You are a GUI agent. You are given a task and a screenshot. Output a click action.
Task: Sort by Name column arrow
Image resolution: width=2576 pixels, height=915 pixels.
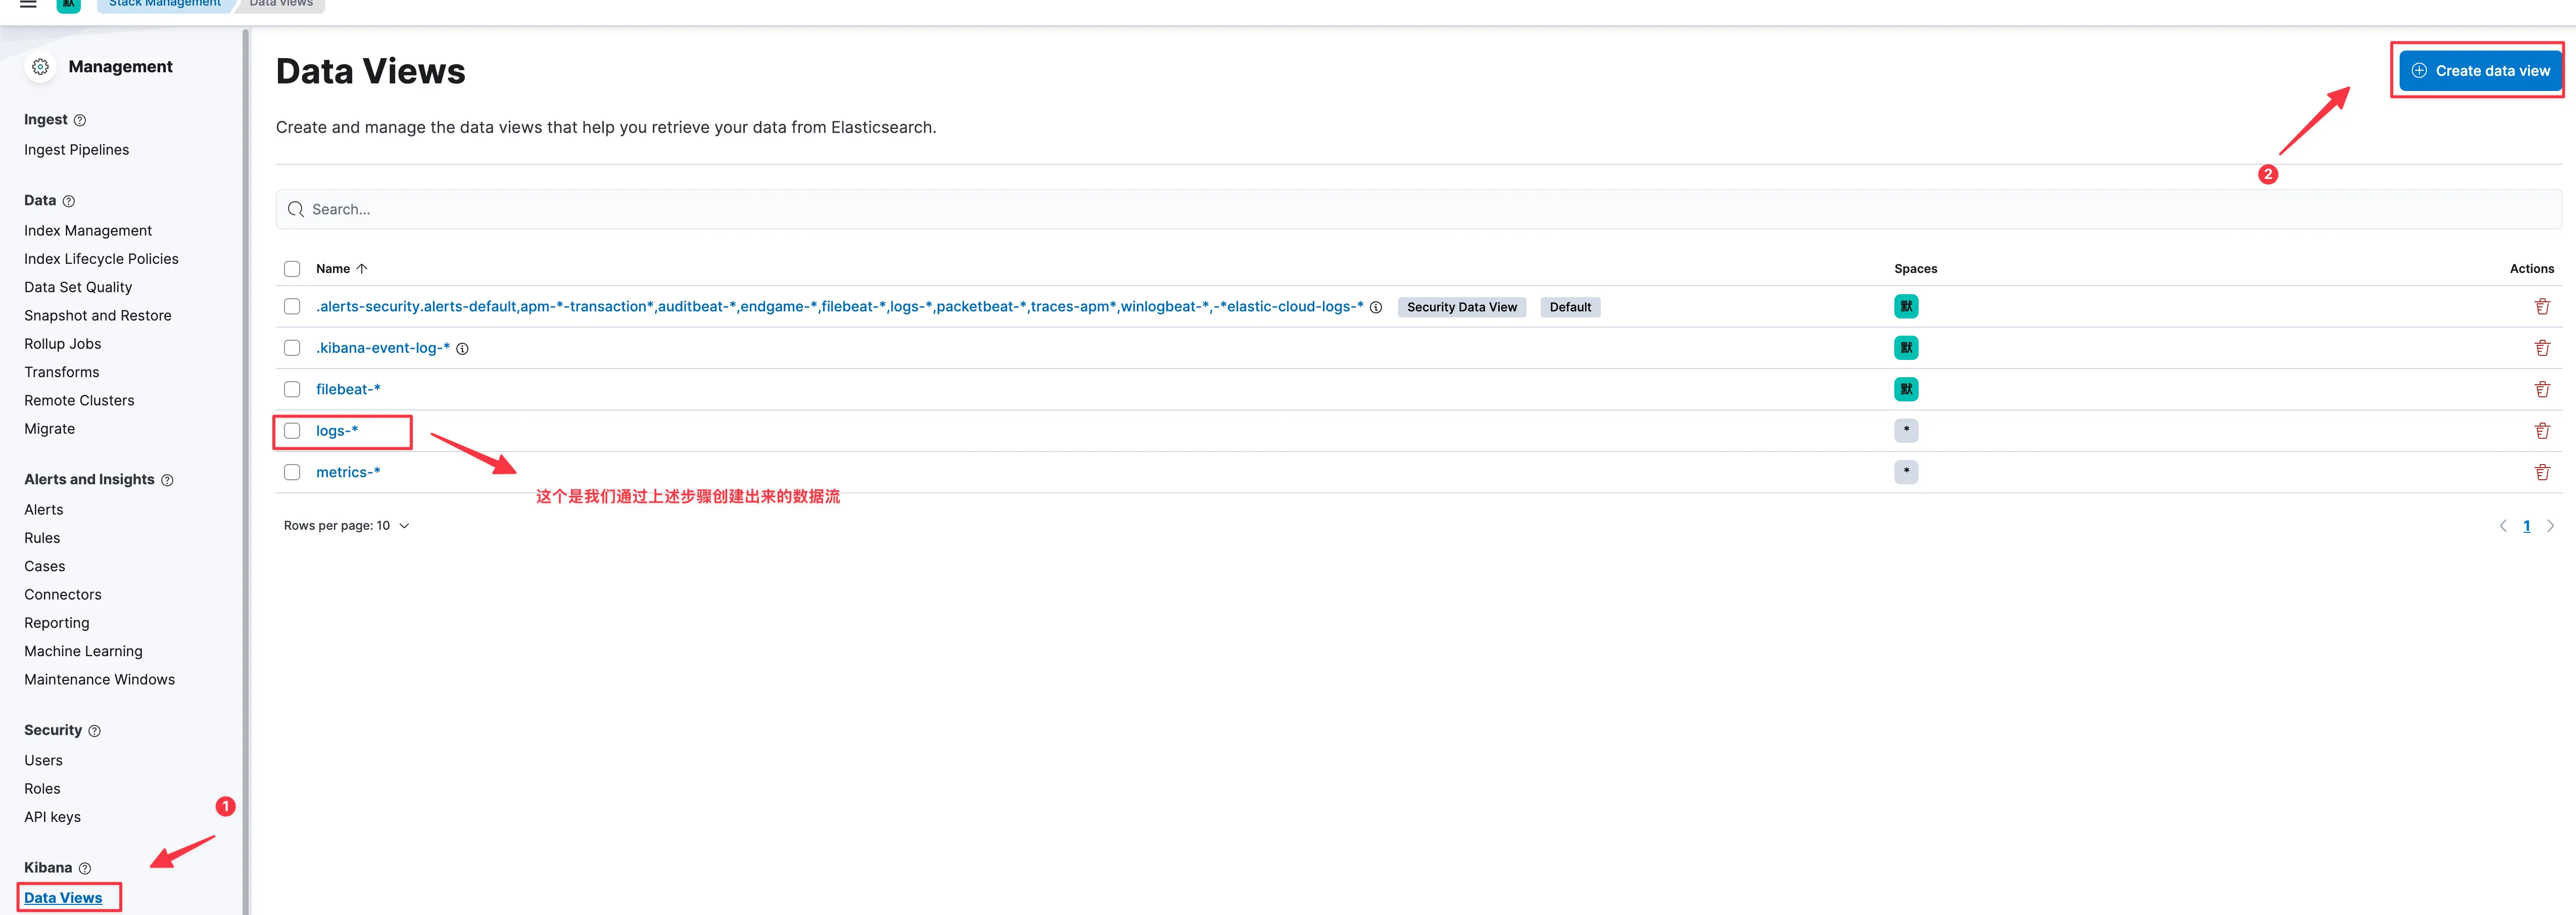coord(362,269)
